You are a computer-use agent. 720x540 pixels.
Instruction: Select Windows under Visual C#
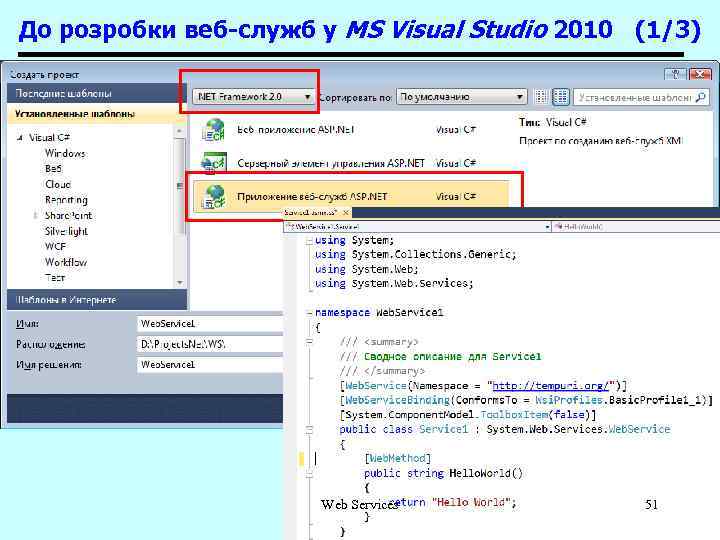[65, 153]
